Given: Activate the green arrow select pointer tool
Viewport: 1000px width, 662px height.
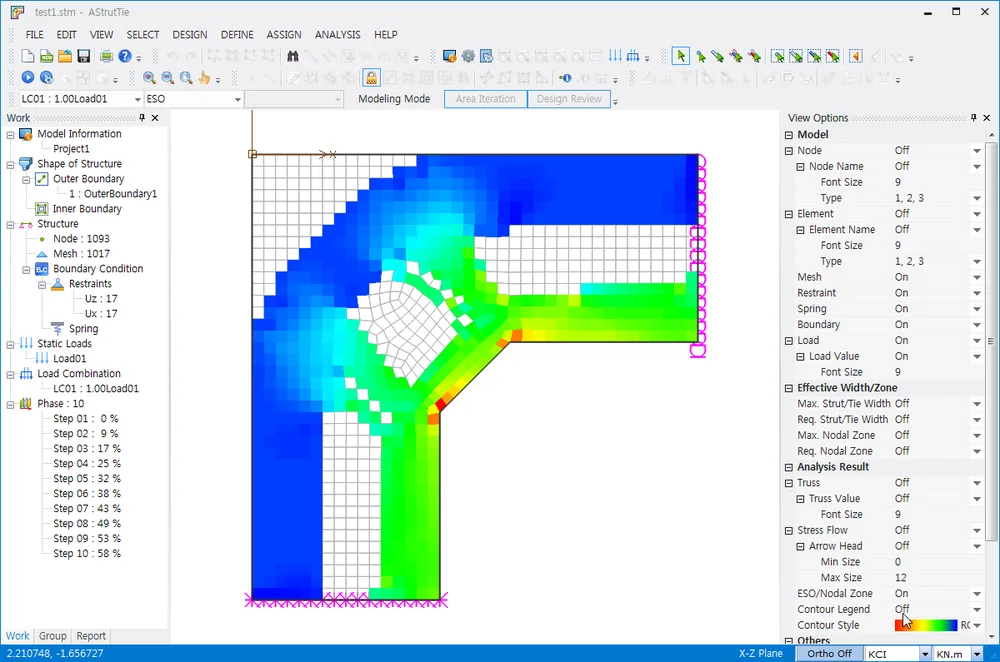Looking at the screenshot, I should pyautogui.click(x=680, y=57).
